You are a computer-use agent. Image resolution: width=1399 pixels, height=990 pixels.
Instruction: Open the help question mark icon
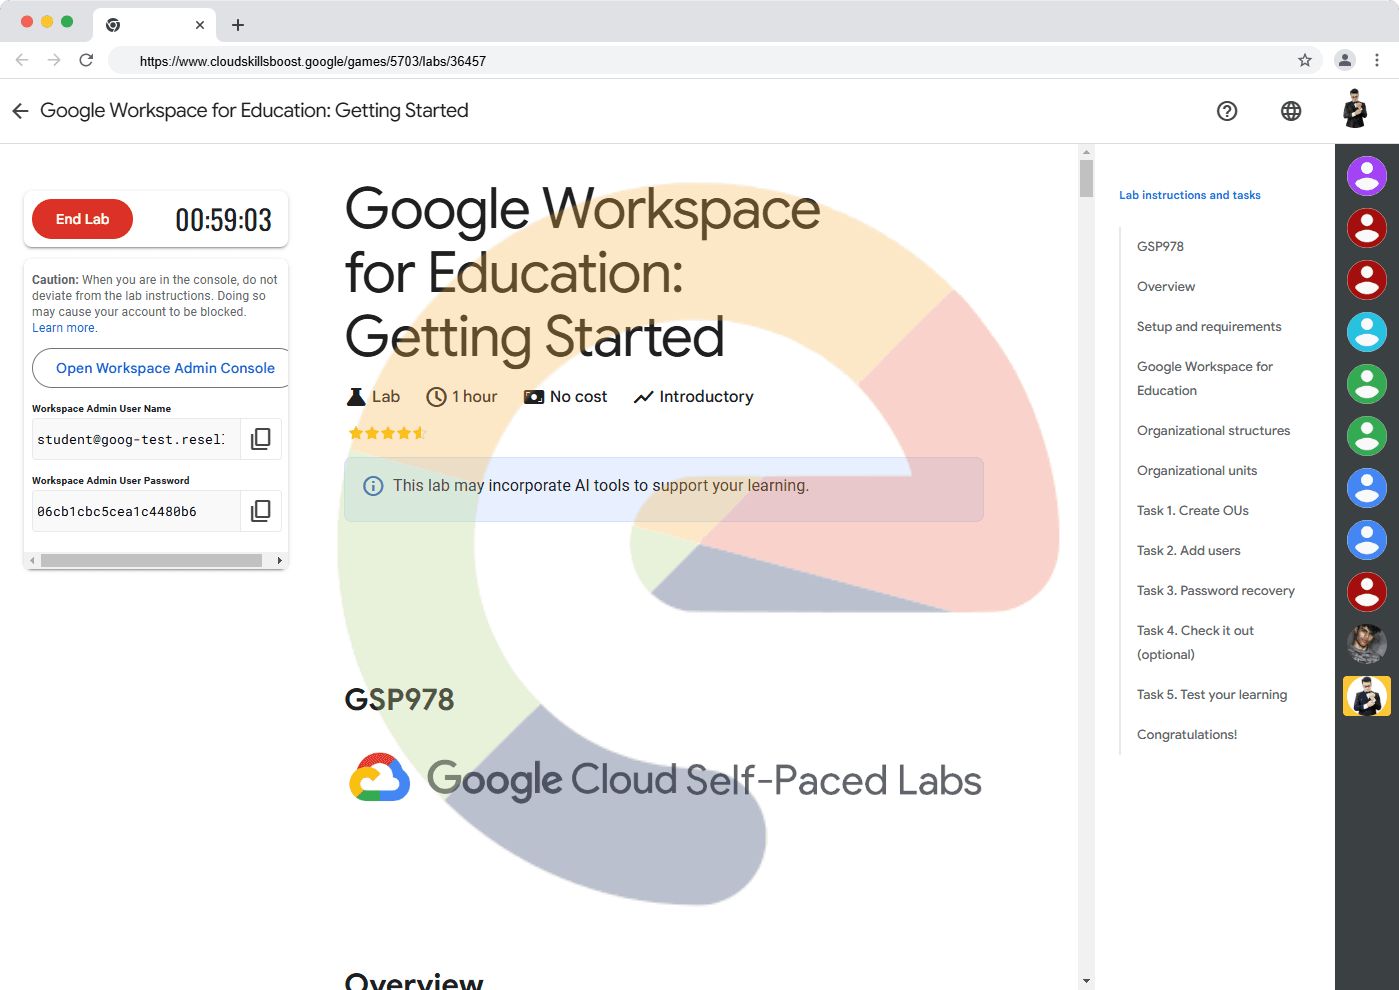tap(1227, 111)
